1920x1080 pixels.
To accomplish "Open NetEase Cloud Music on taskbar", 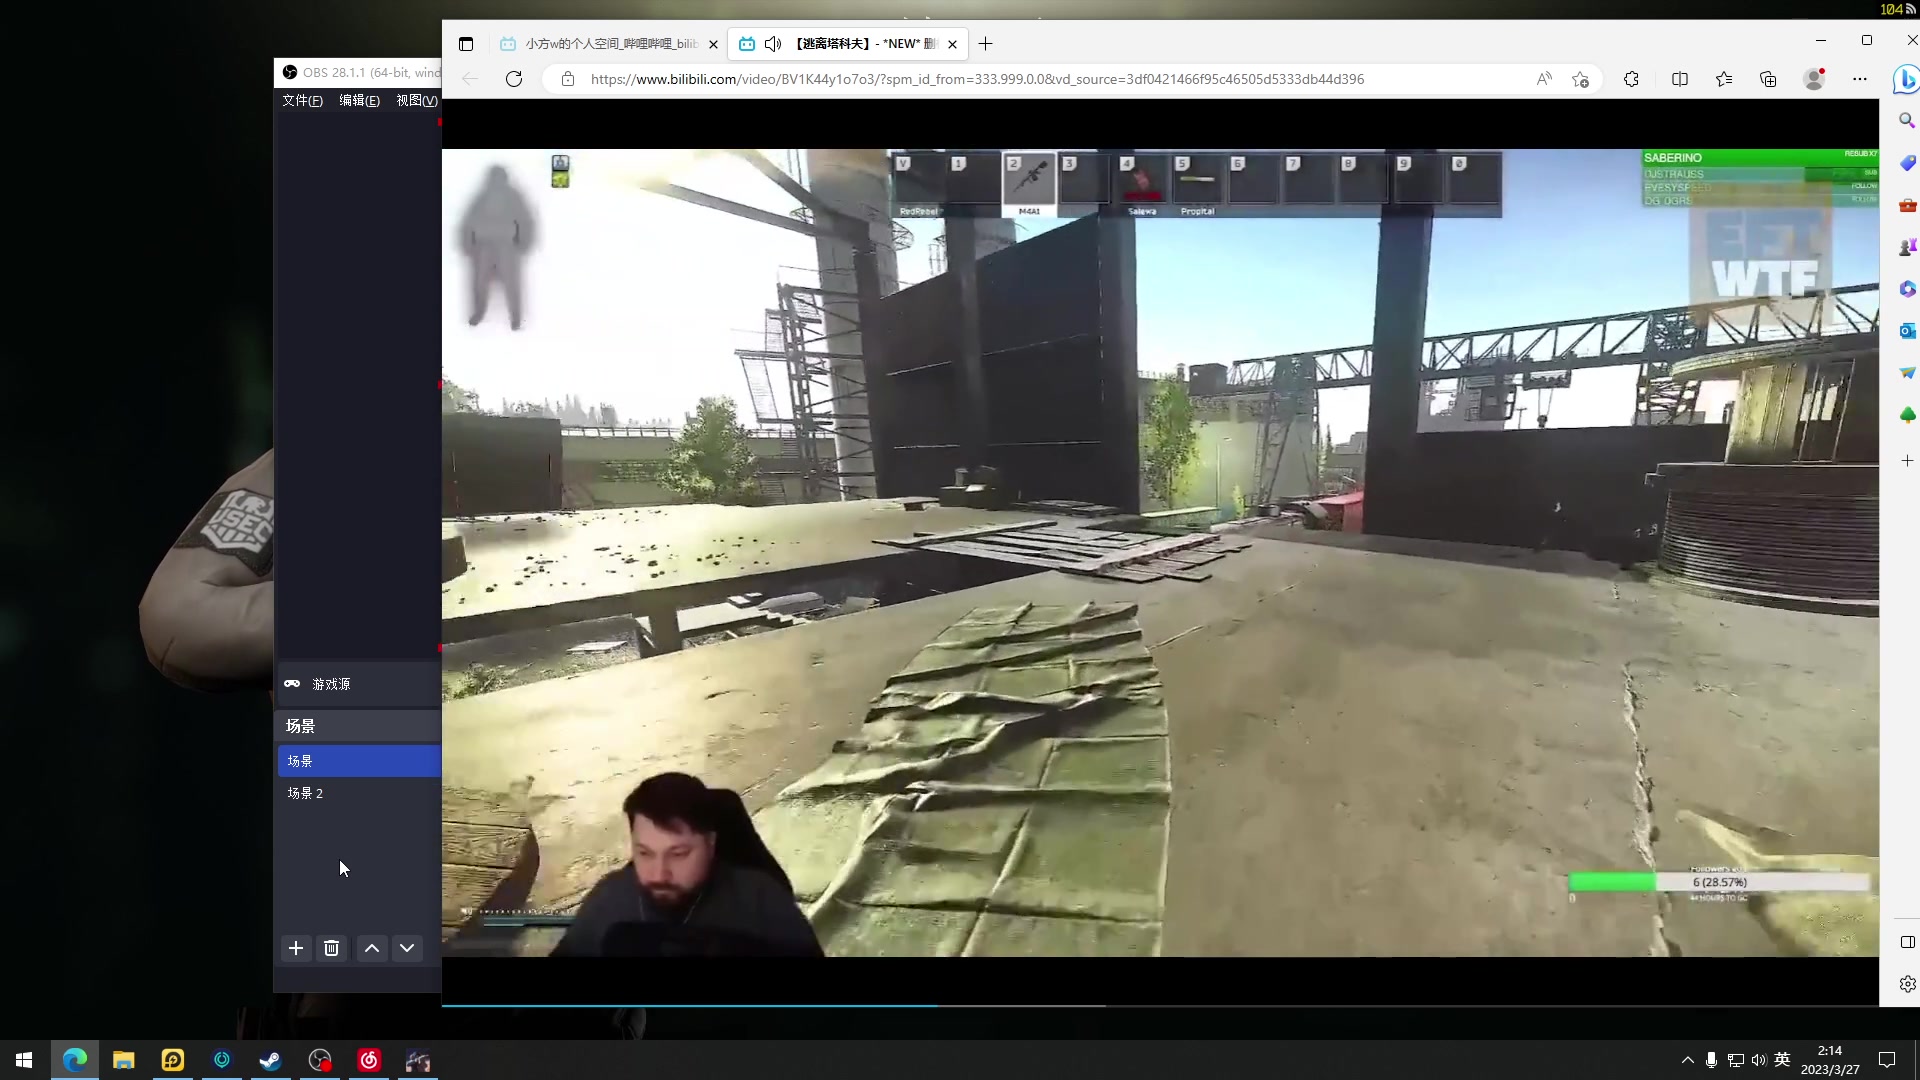I will [x=369, y=1060].
